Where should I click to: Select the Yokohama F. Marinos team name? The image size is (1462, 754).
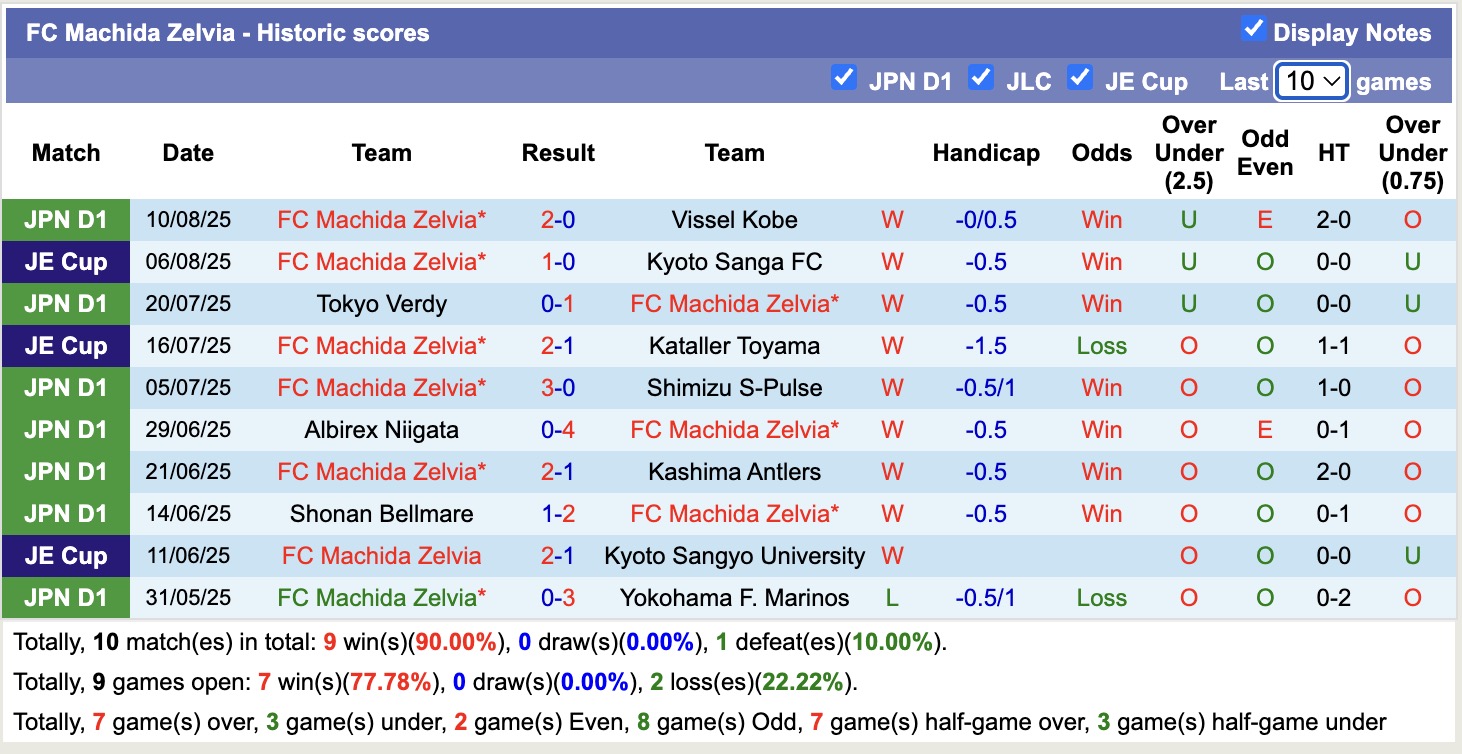[x=734, y=597]
